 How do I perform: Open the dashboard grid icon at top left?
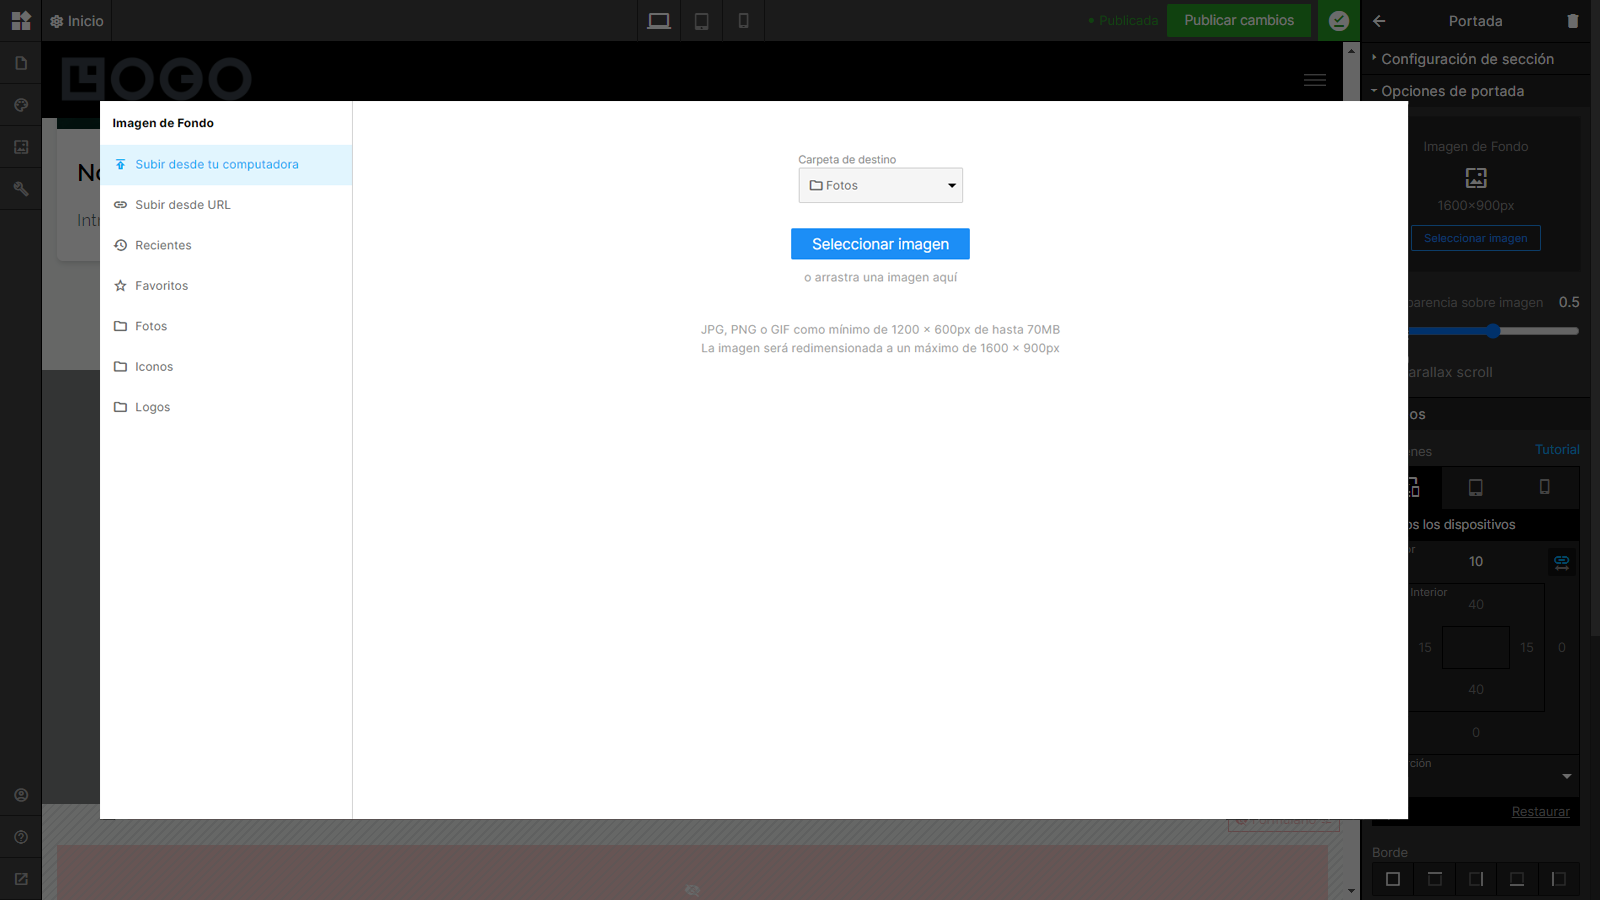tap(21, 20)
